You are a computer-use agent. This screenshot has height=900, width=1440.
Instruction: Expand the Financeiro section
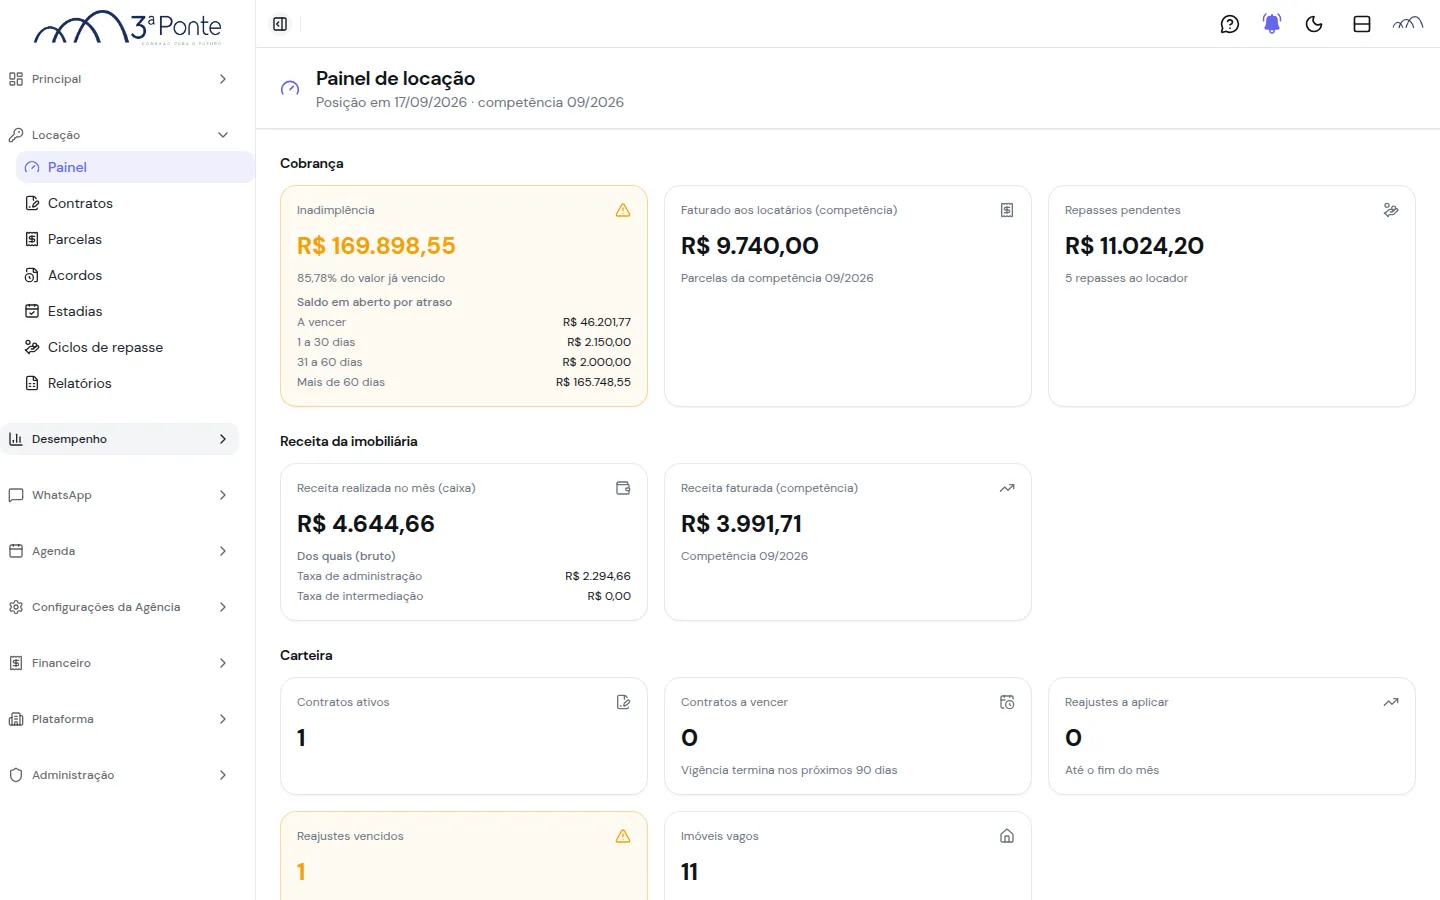pyautogui.click(x=120, y=663)
